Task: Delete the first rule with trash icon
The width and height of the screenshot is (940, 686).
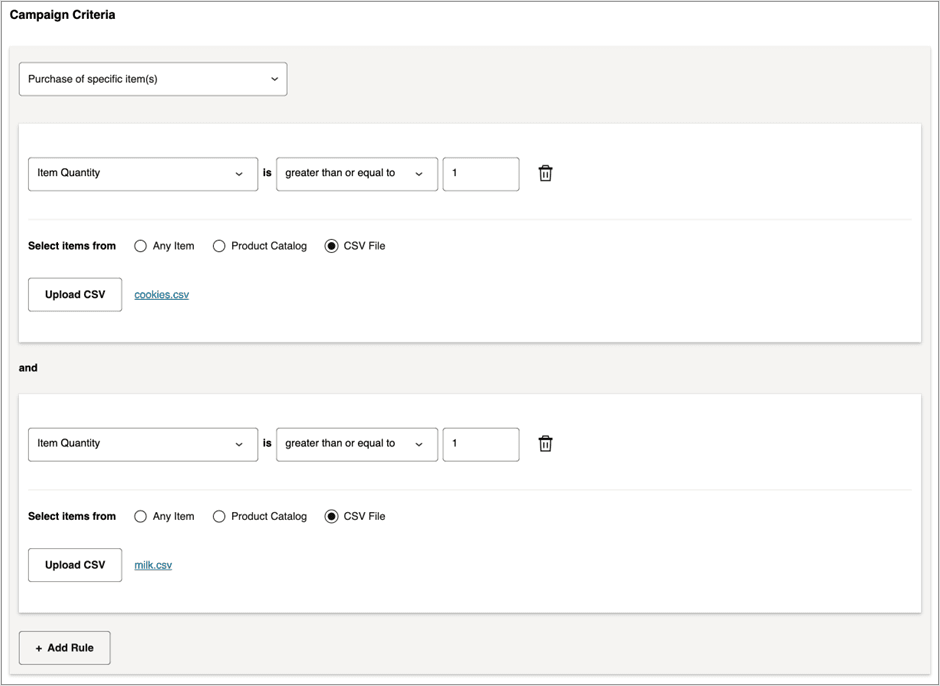Action: click(545, 173)
